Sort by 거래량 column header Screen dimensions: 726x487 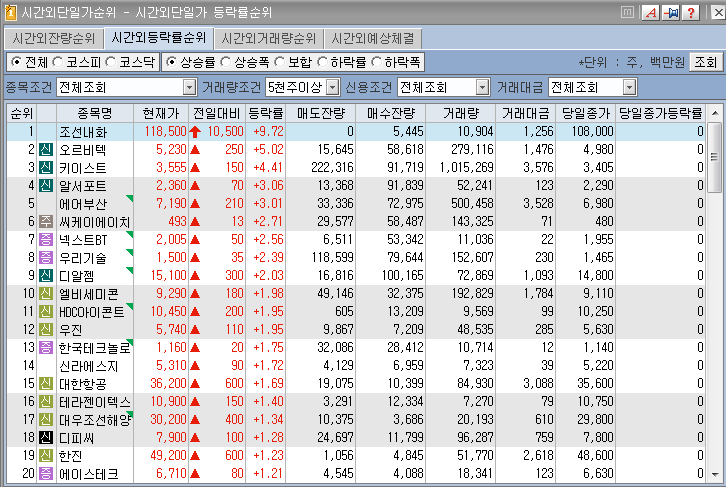461,113
